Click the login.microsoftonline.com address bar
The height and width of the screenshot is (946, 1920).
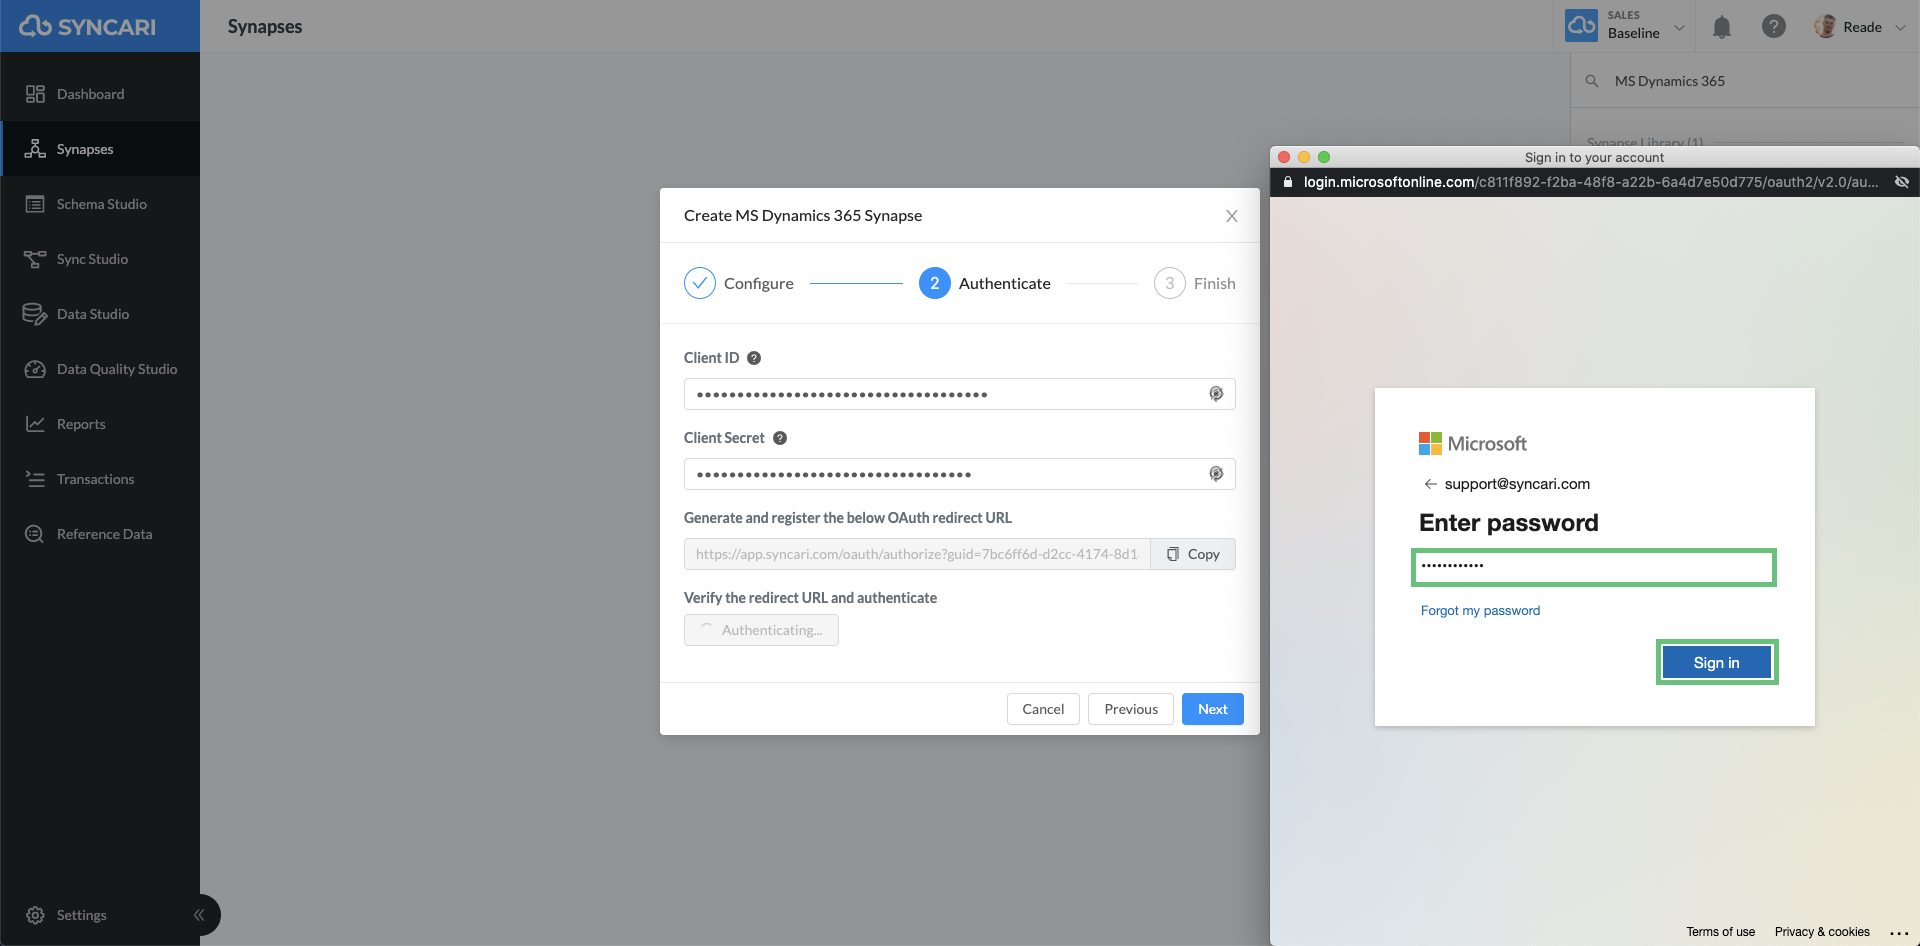[x=1590, y=182]
